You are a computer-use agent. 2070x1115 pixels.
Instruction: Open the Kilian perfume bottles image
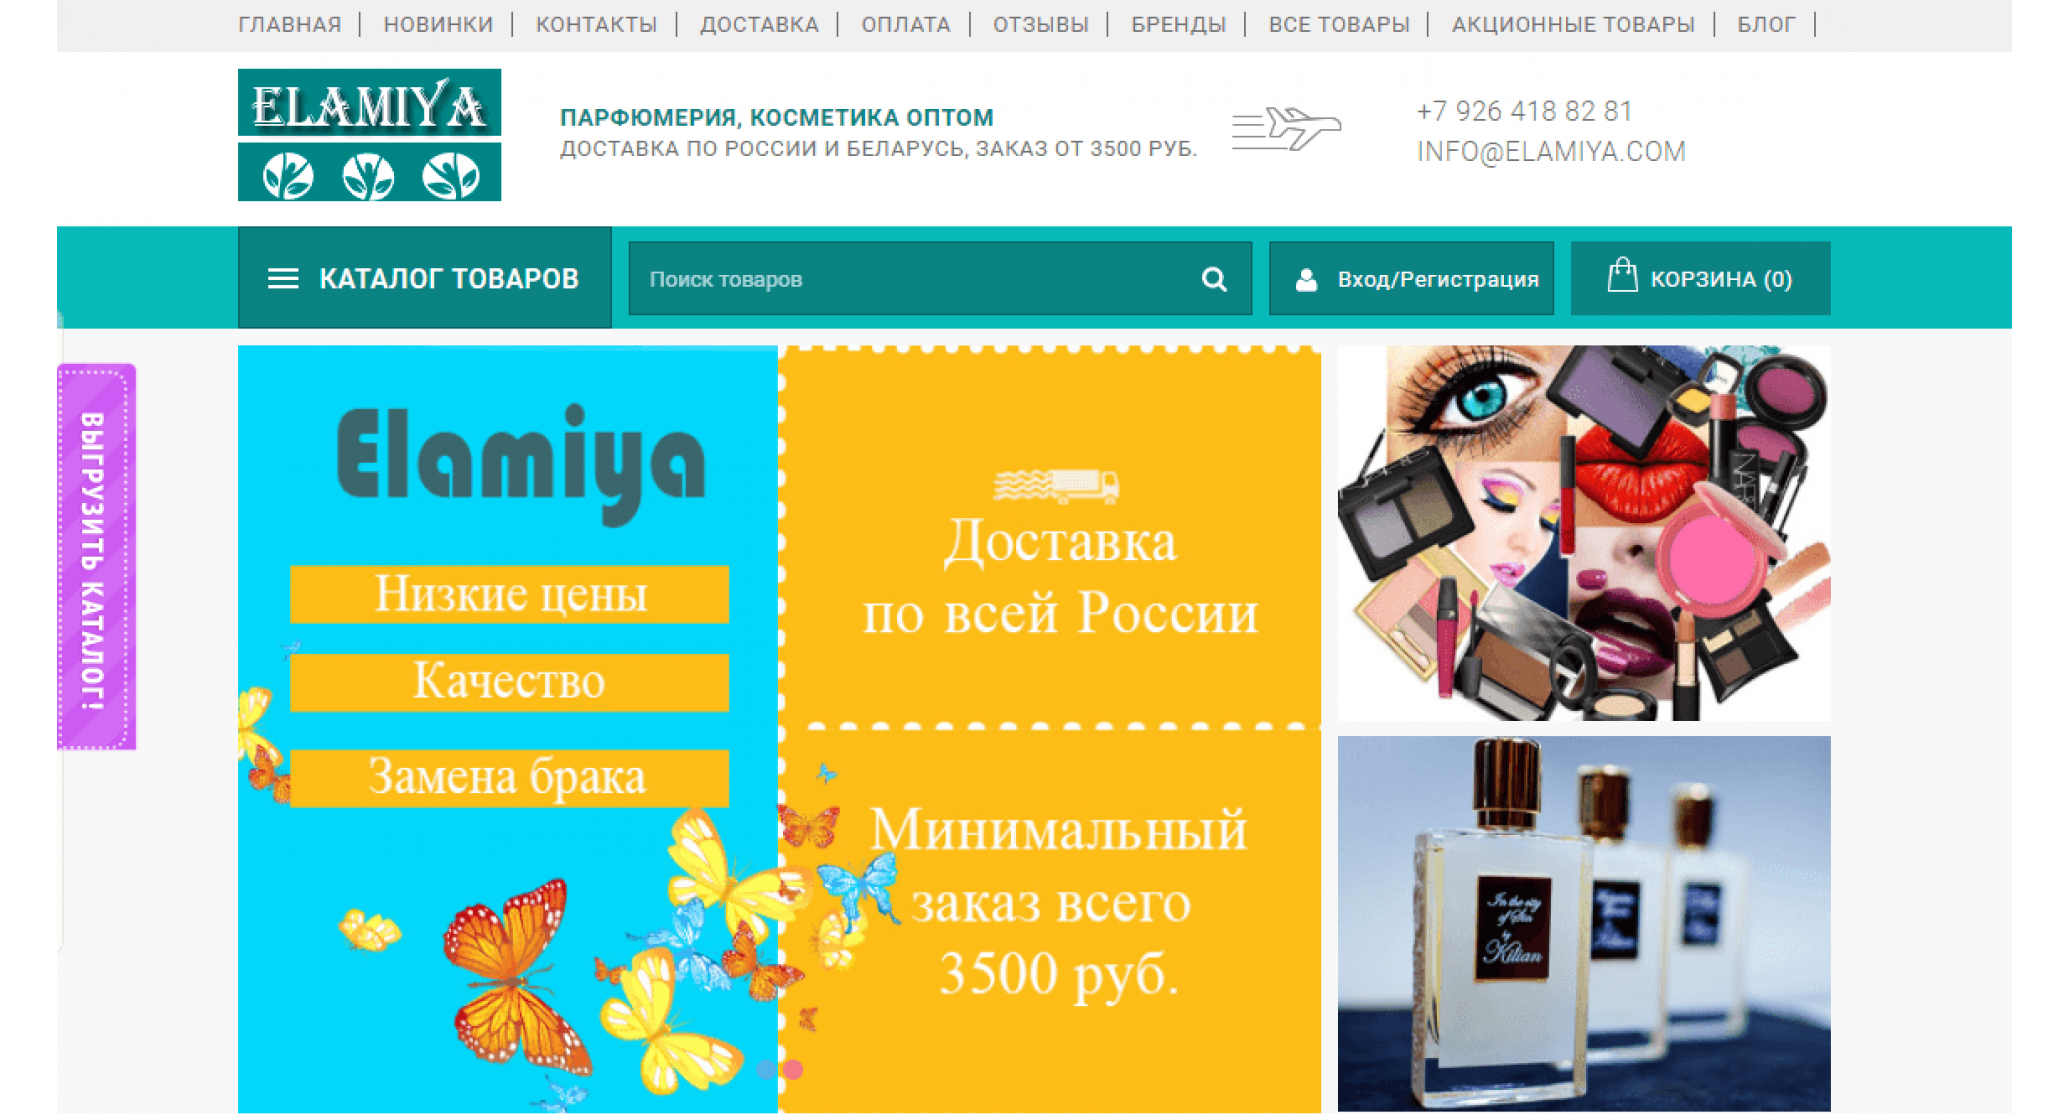coord(1584,924)
